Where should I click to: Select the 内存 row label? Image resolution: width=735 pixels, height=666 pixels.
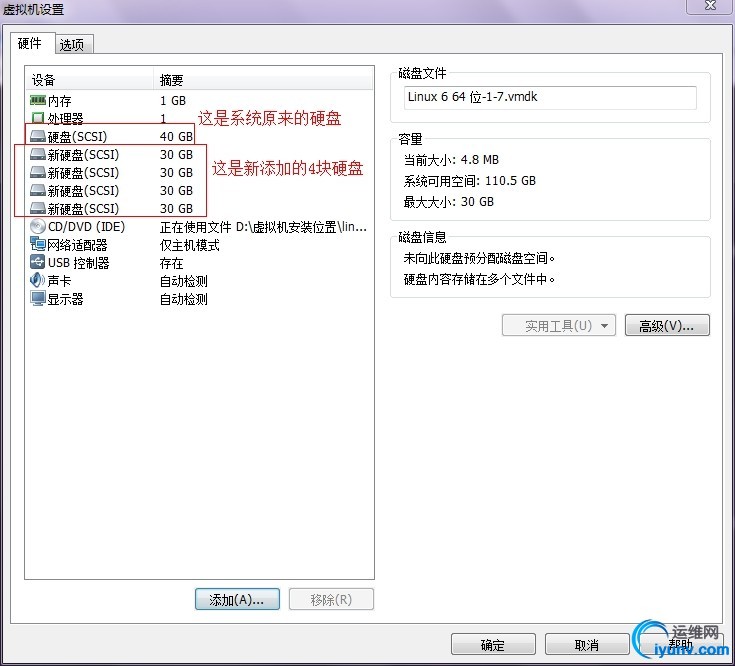click(x=60, y=101)
